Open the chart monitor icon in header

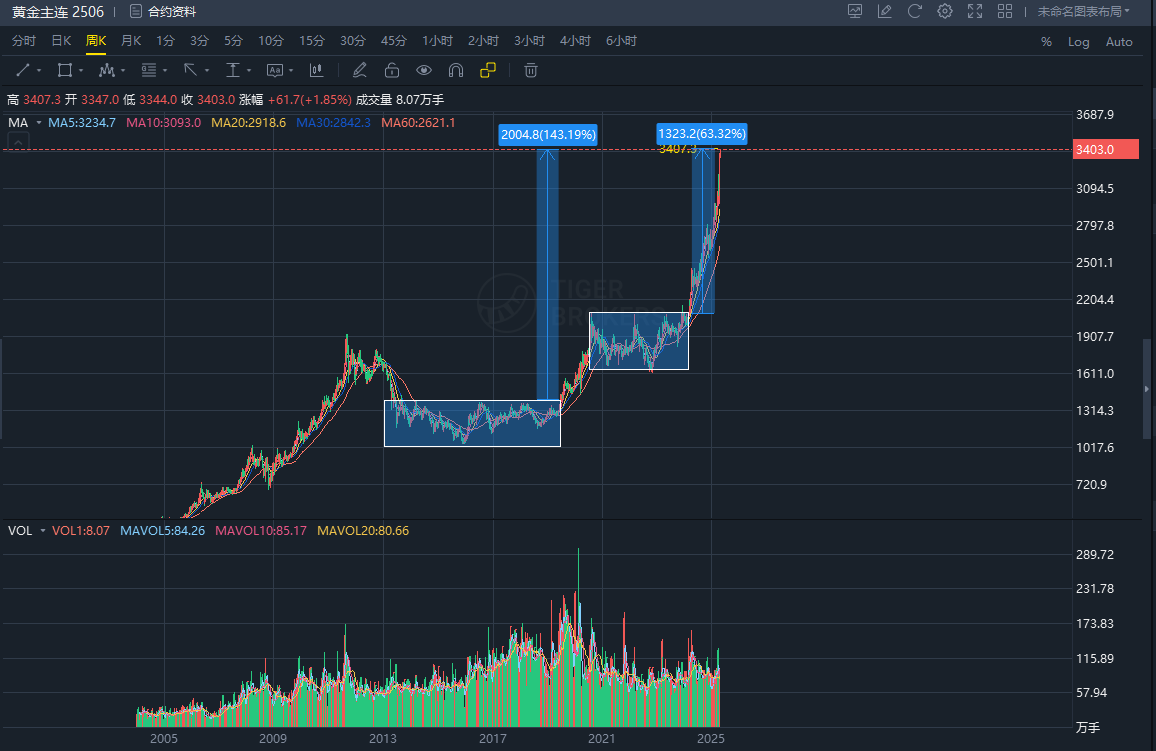855,11
